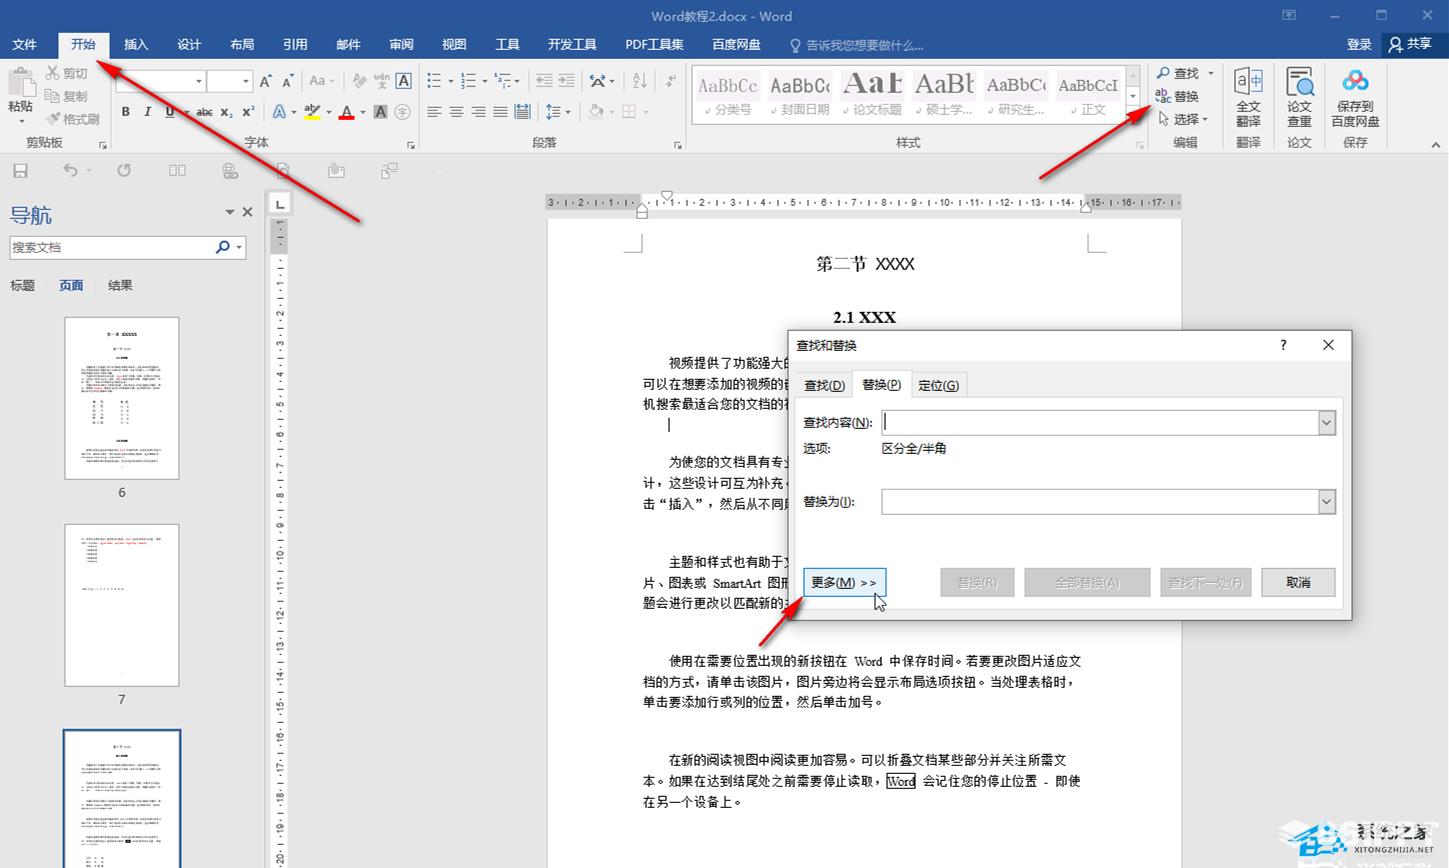Select page 6 thumbnail in navigation
Screen dimensions: 1449x868
[x=122, y=398]
